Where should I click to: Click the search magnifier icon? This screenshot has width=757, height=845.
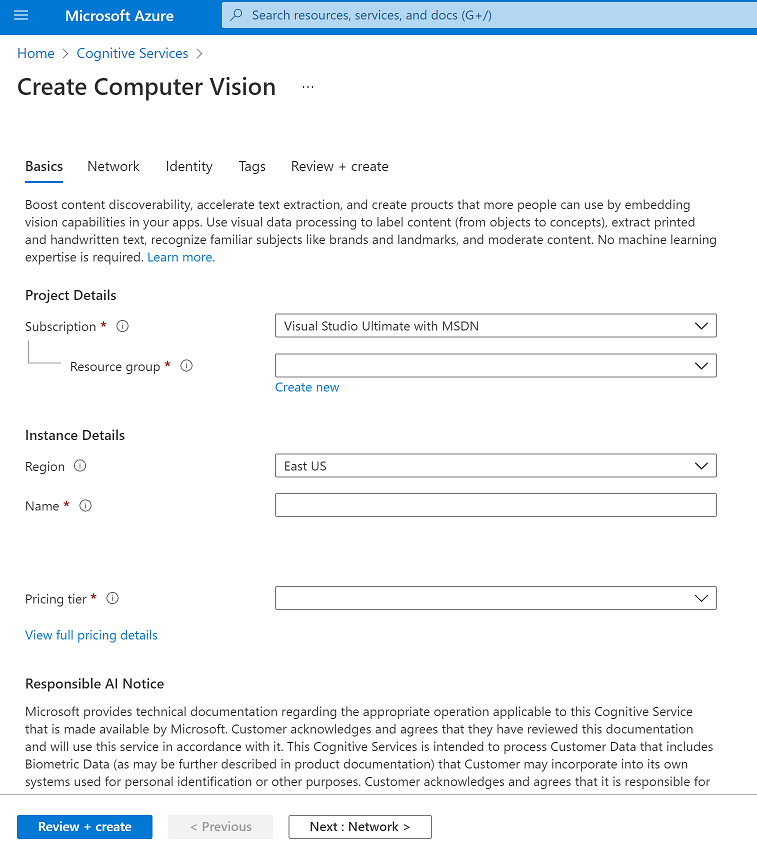(x=237, y=15)
